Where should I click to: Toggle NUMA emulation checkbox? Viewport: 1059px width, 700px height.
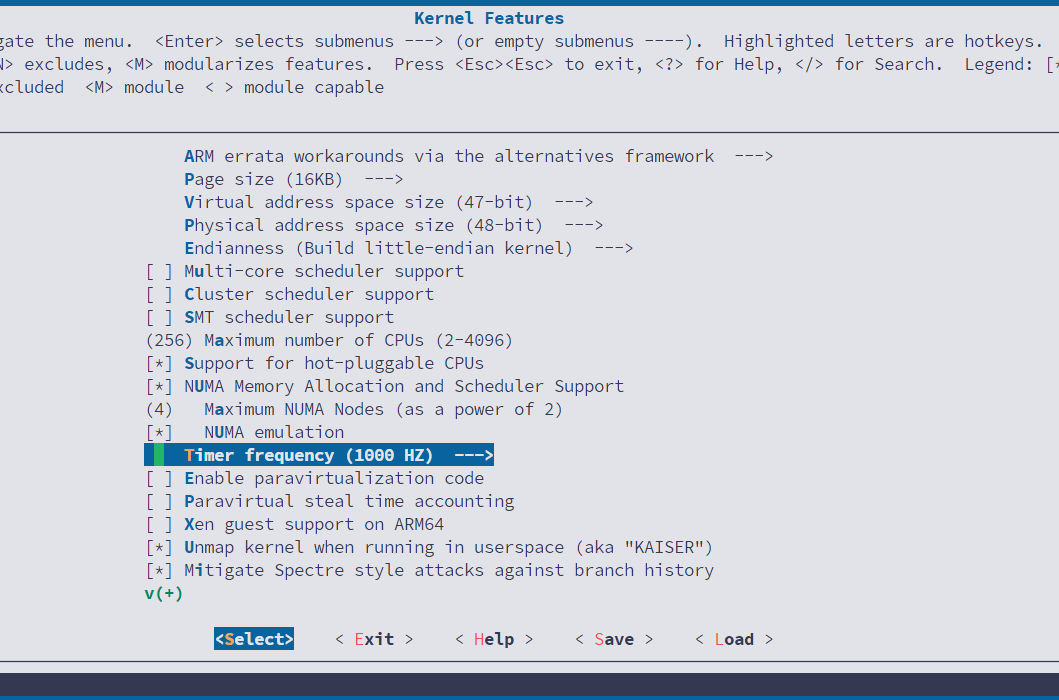point(159,432)
